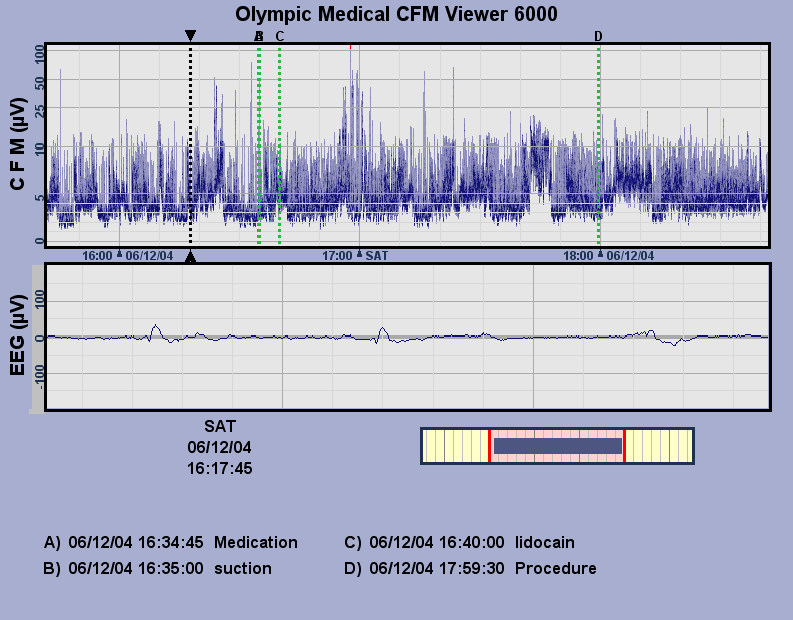Click the 16:00 06/12/04 time label
793x620 pixels.
click(x=127, y=256)
